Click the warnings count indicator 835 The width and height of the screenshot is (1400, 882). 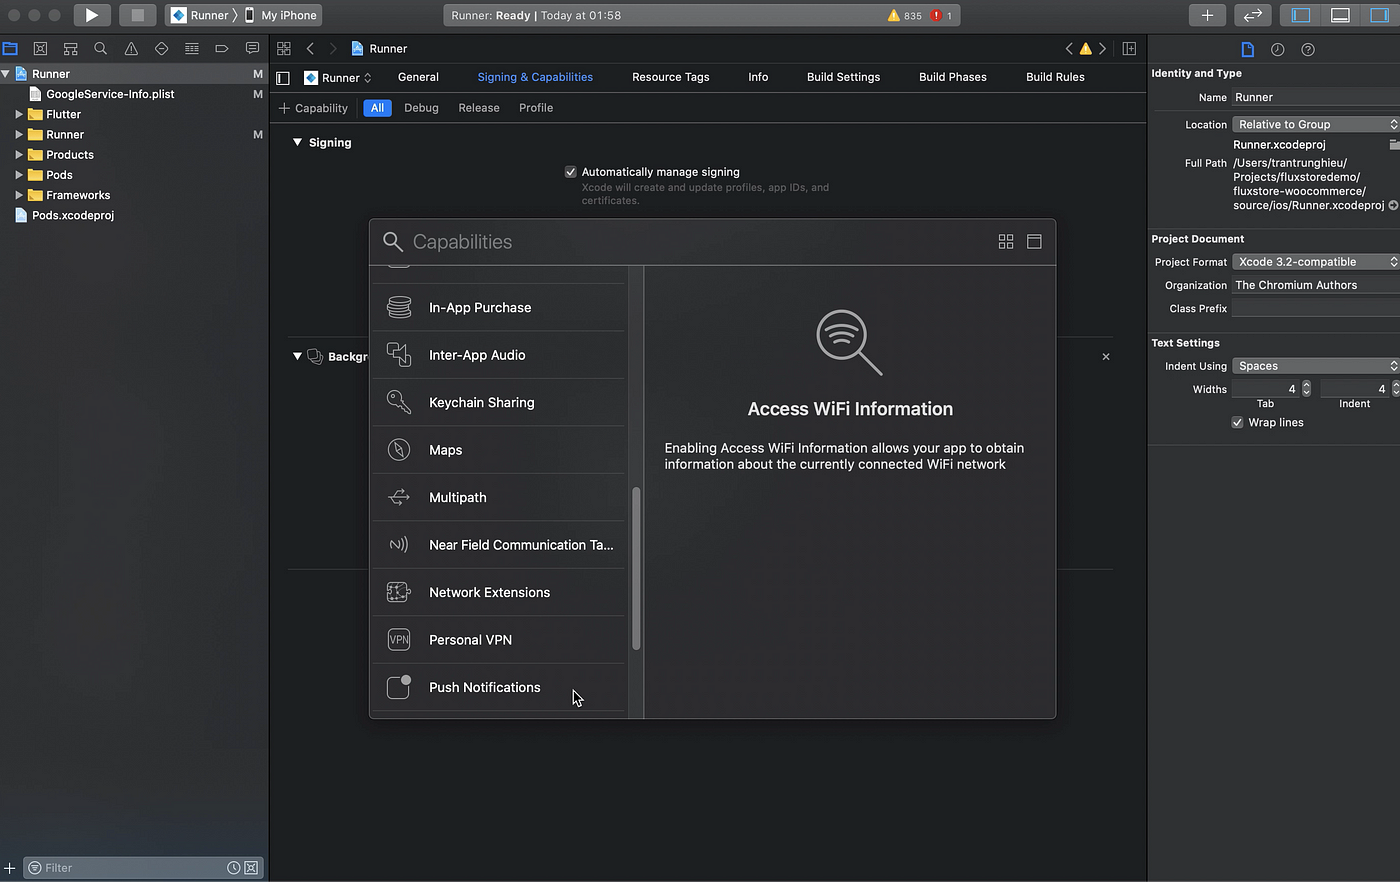coord(904,15)
